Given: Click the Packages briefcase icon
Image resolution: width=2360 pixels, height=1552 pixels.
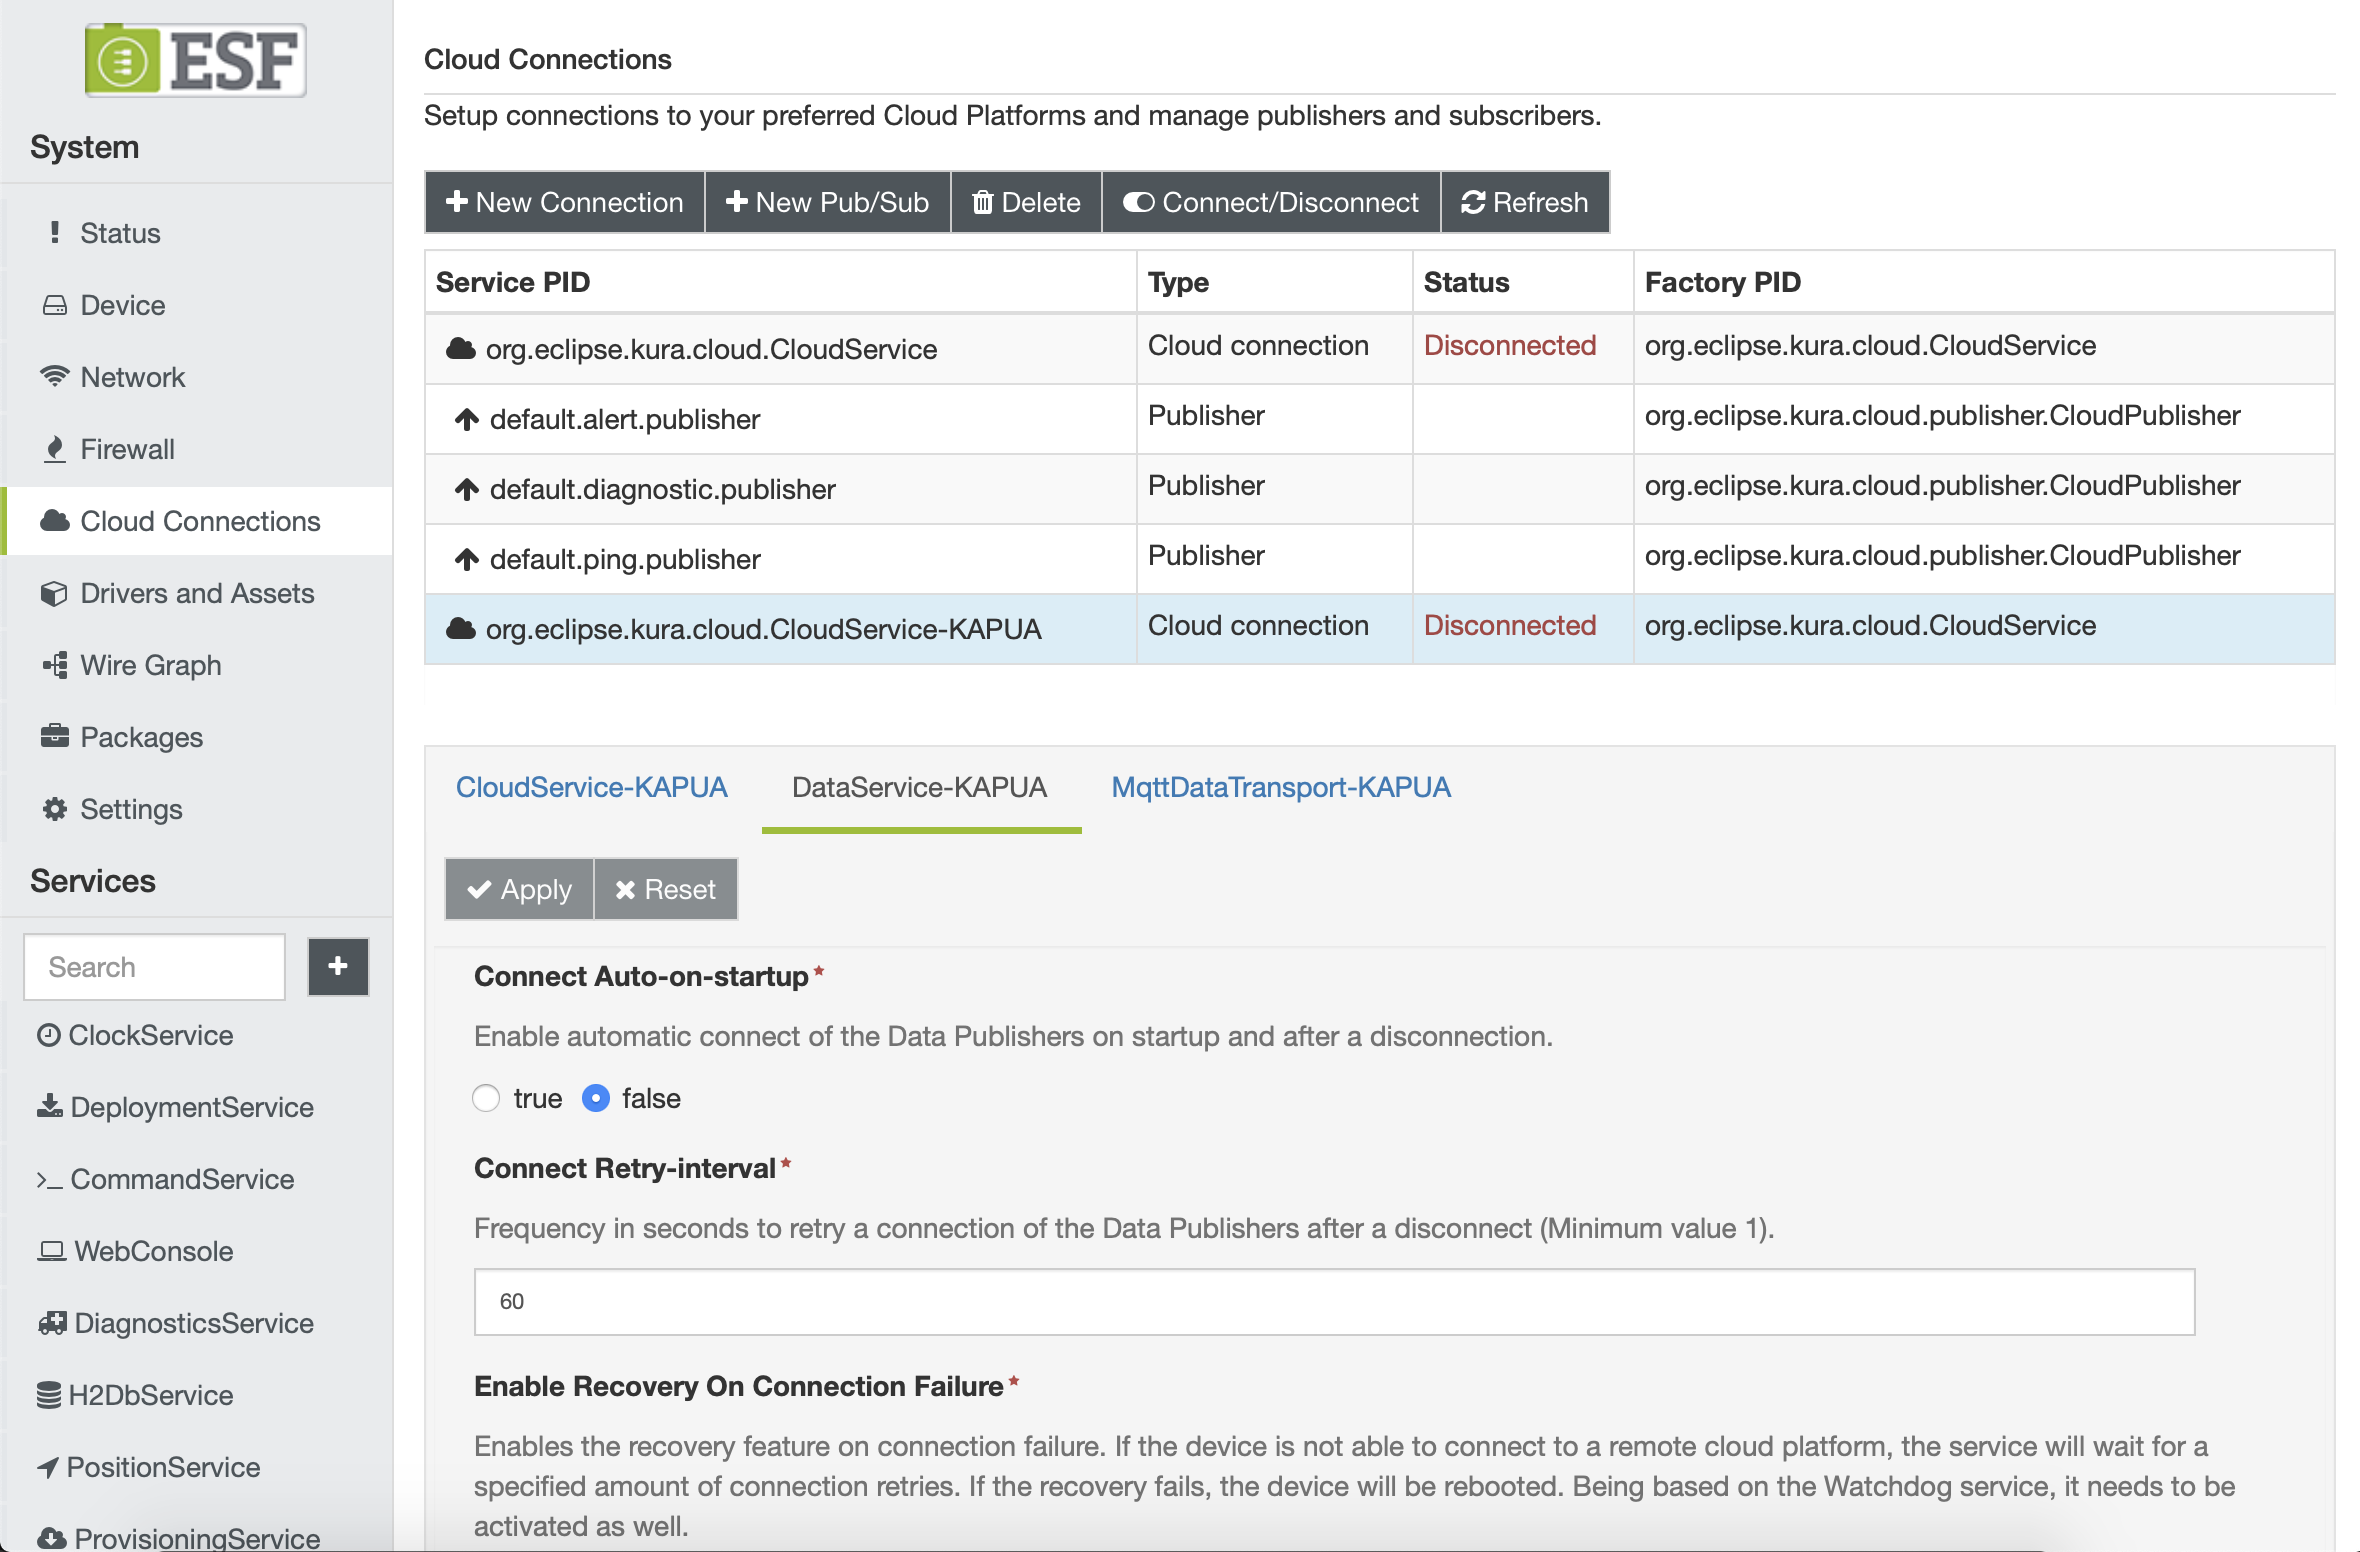Looking at the screenshot, I should 55,737.
